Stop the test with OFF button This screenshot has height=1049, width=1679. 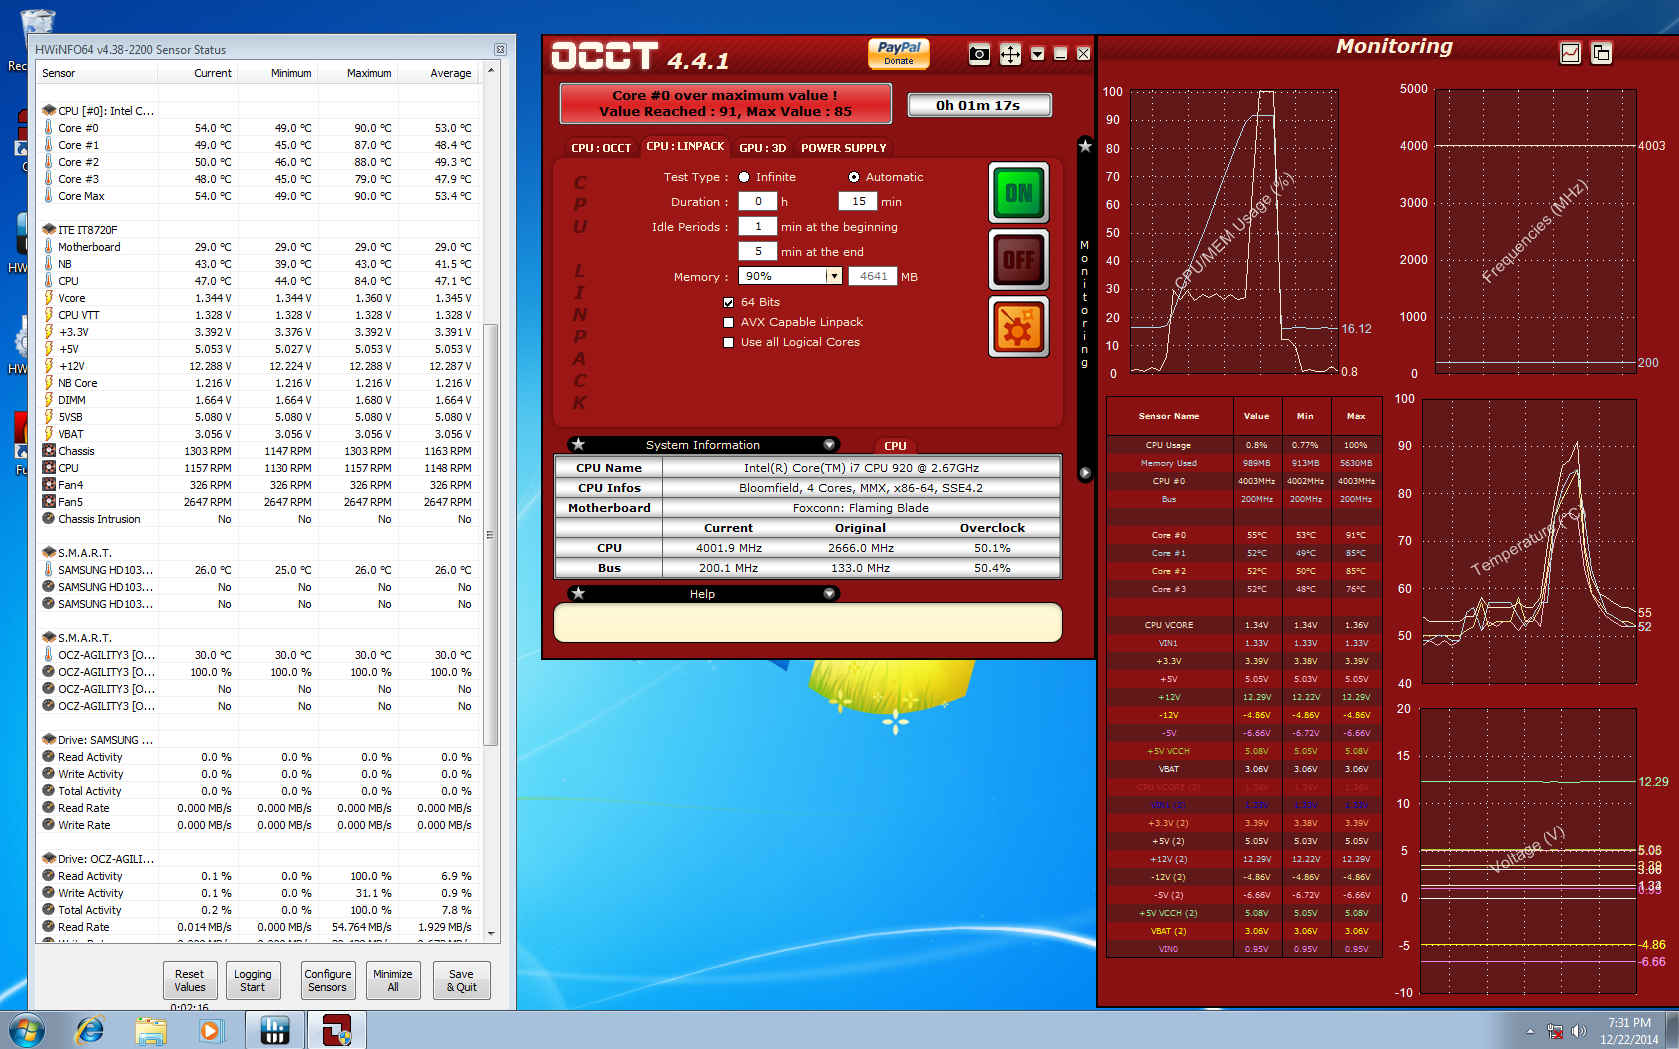pyautogui.click(x=1018, y=260)
